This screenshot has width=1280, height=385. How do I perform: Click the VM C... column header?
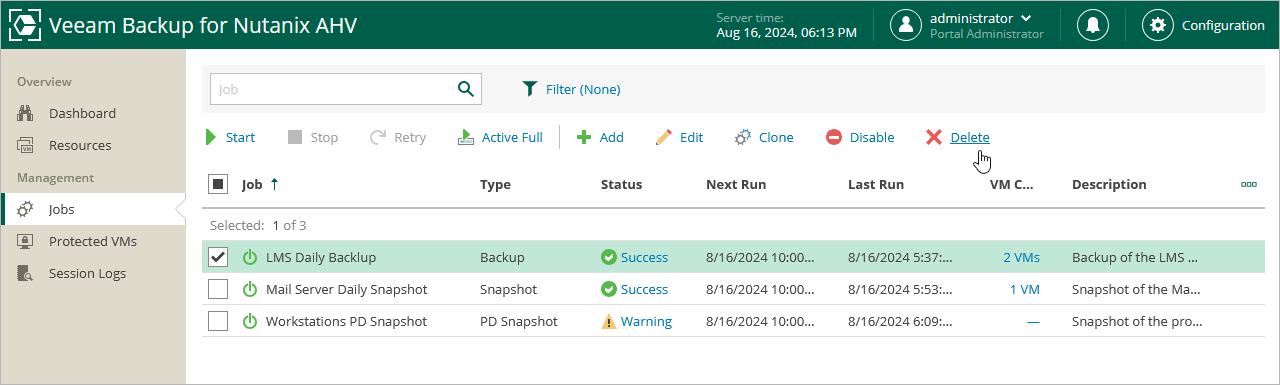[1011, 184]
